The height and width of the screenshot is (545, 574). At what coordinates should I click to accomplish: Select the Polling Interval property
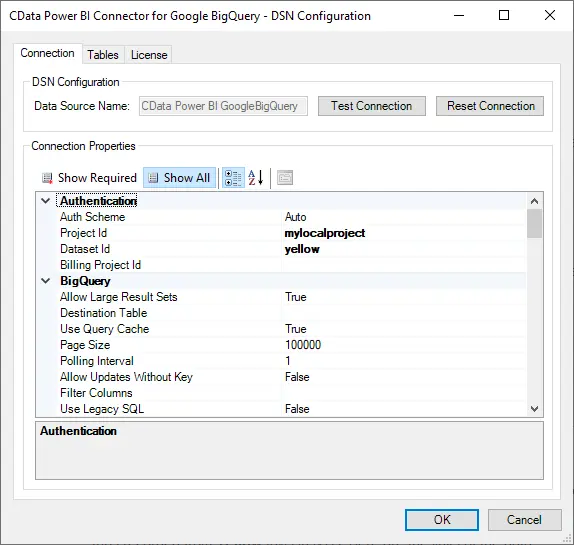(x=97, y=361)
